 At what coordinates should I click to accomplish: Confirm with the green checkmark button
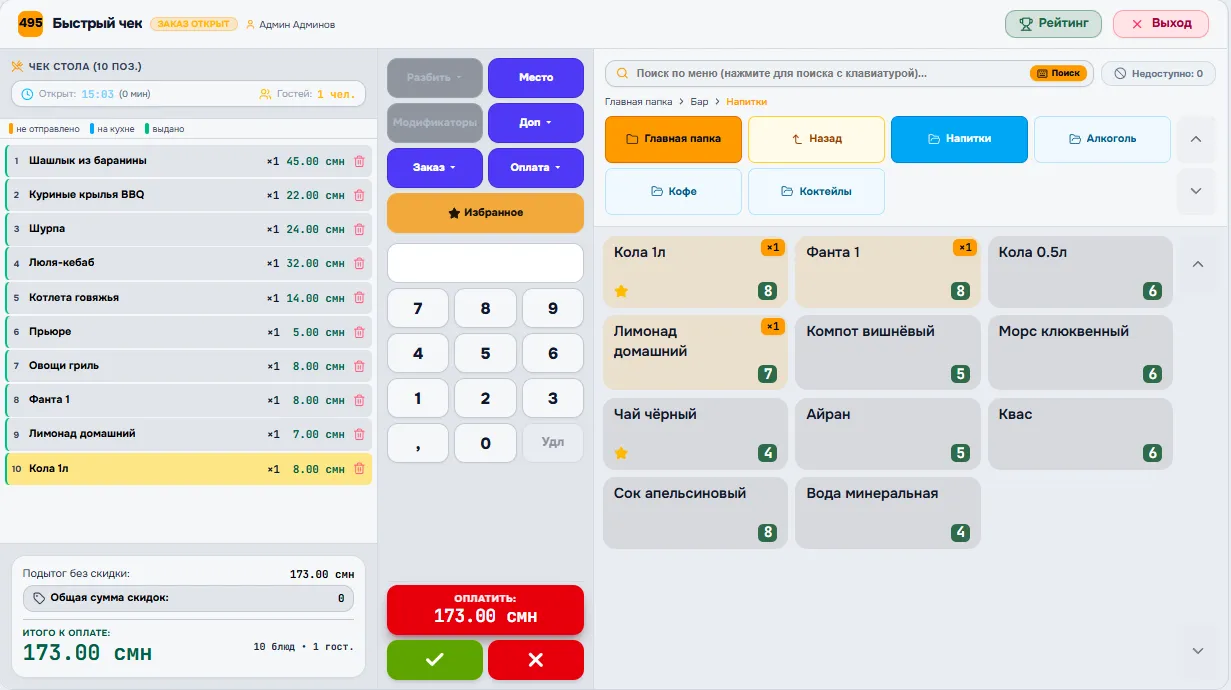pos(435,660)
